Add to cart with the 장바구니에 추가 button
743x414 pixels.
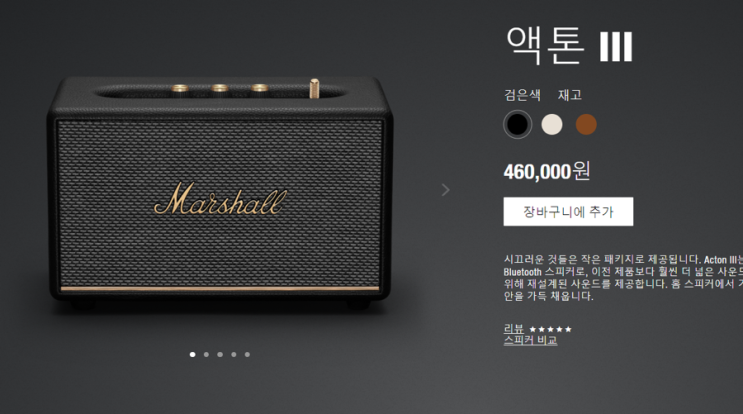click(x=568, y=211)
